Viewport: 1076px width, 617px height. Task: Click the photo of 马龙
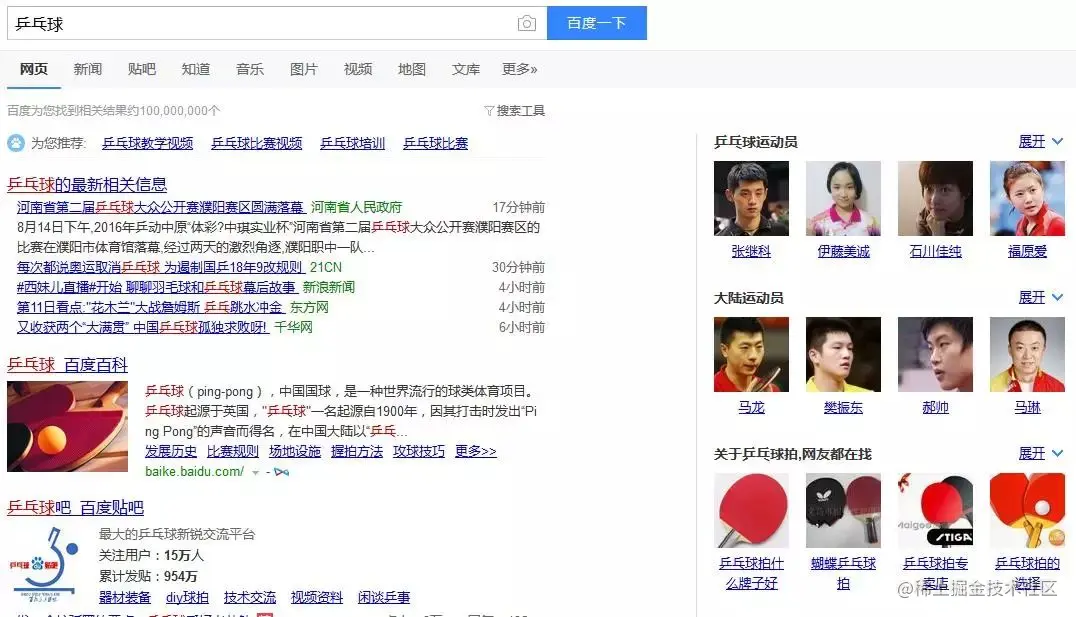(751, 354)
